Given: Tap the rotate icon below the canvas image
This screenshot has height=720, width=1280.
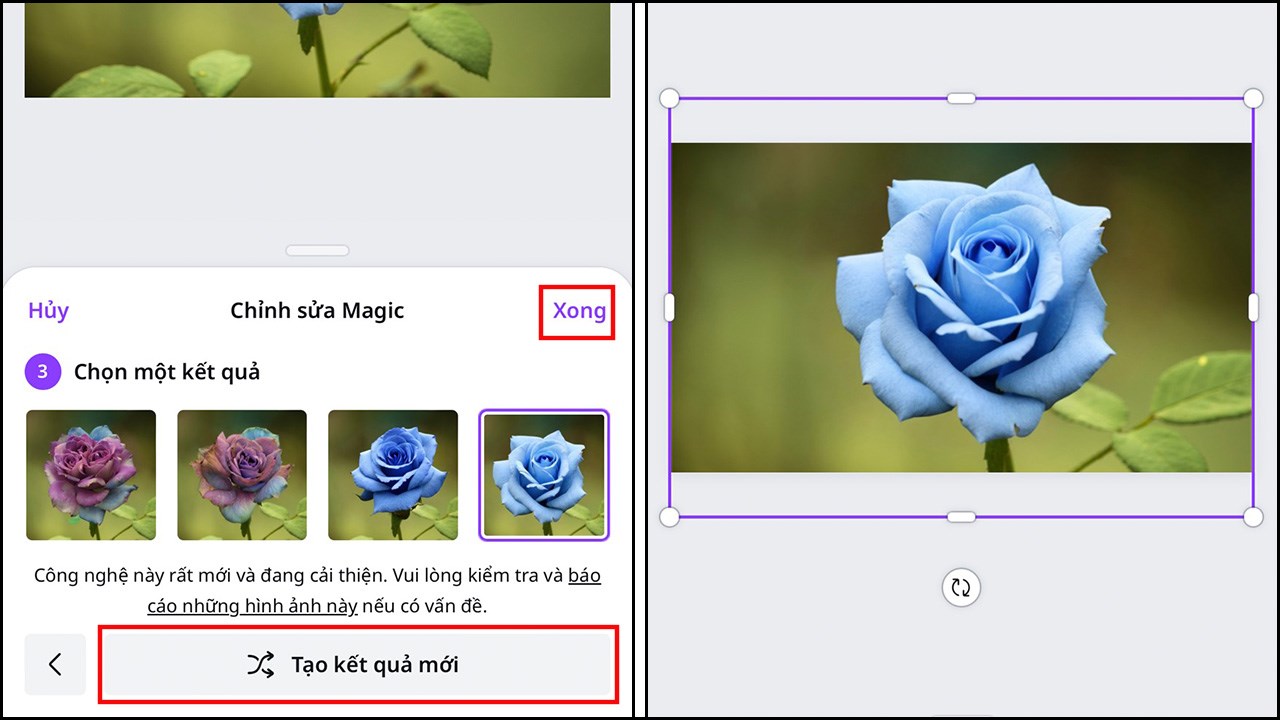Looking at the screenshot, I should (960, 588).
